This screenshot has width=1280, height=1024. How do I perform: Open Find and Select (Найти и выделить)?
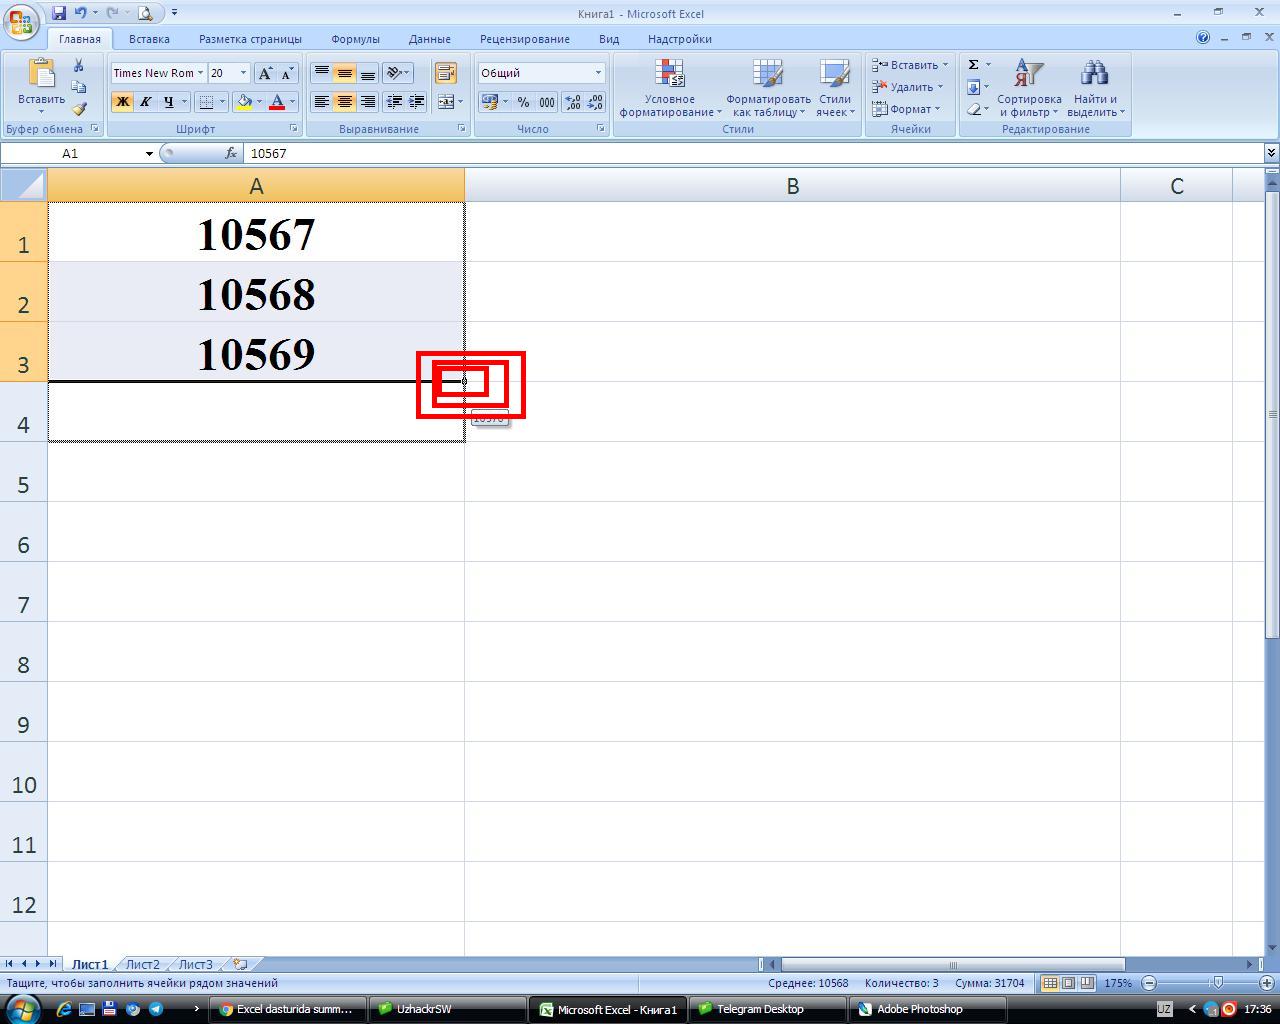coord(1095,88)
